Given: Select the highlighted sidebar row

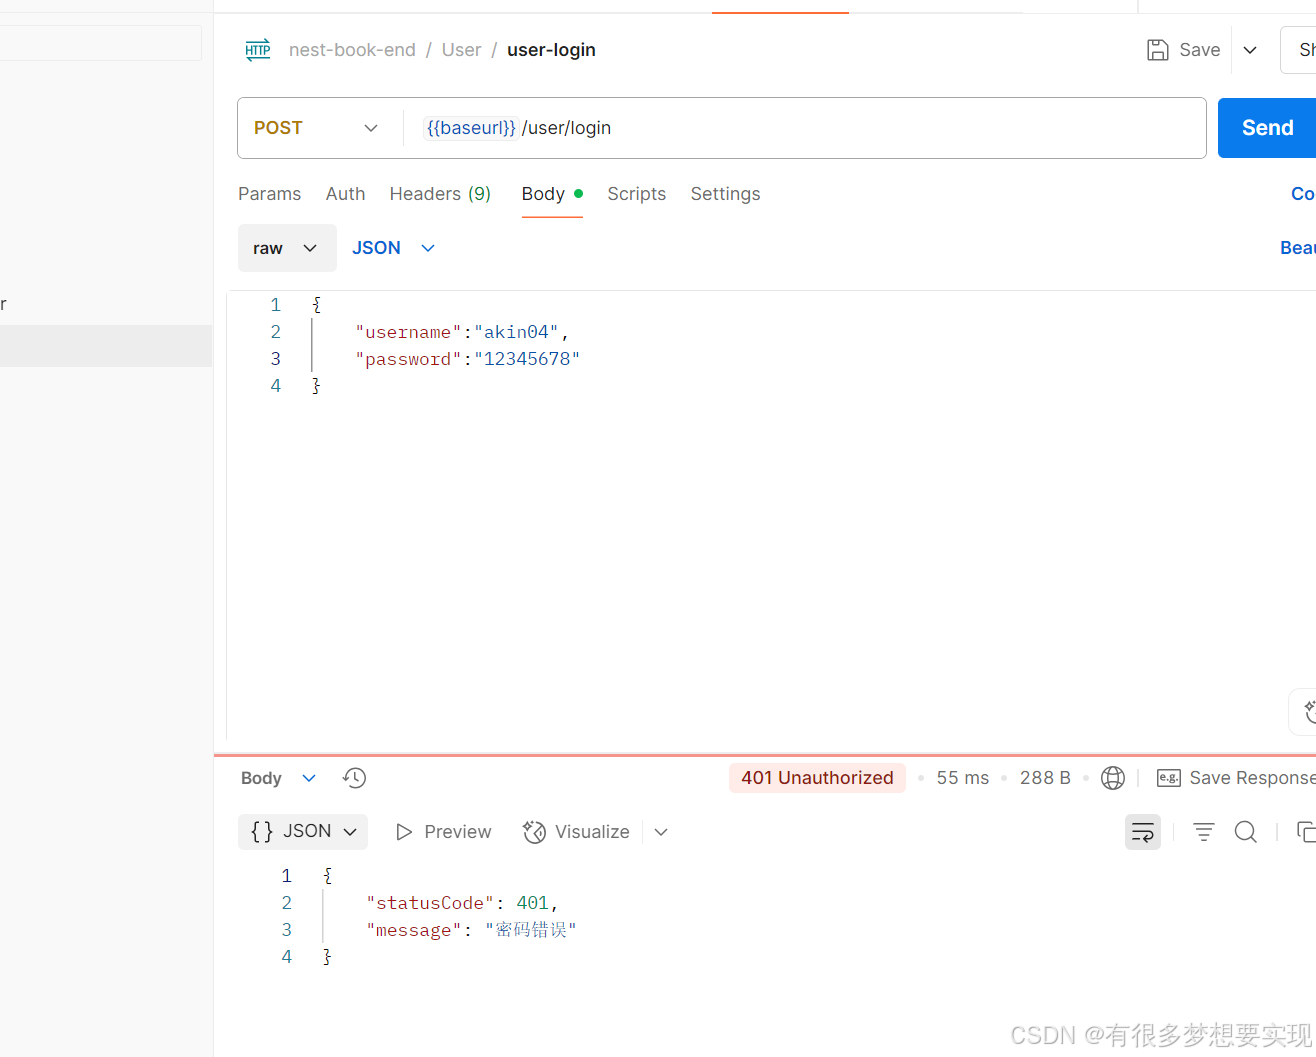Looking at the screenshot, I should (106, 346).
